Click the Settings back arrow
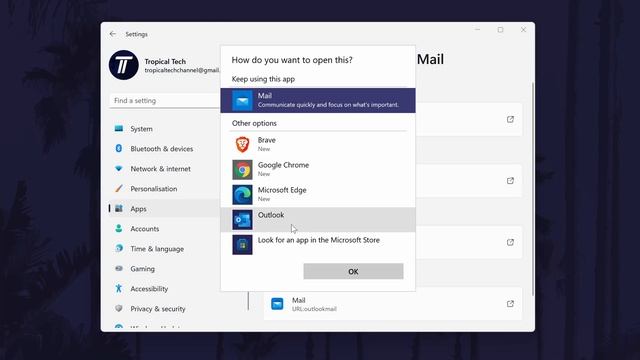The width and height of the screenshot is (640, 360). click(113, 34)
